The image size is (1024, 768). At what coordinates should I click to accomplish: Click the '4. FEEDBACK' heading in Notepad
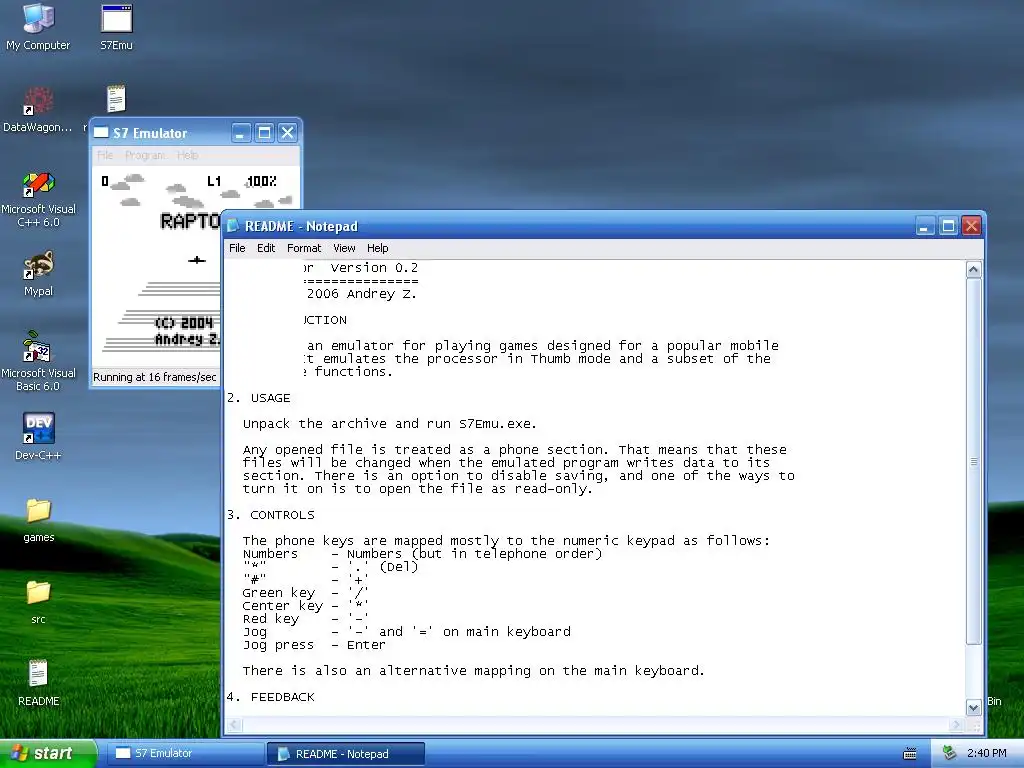[270, 697]
